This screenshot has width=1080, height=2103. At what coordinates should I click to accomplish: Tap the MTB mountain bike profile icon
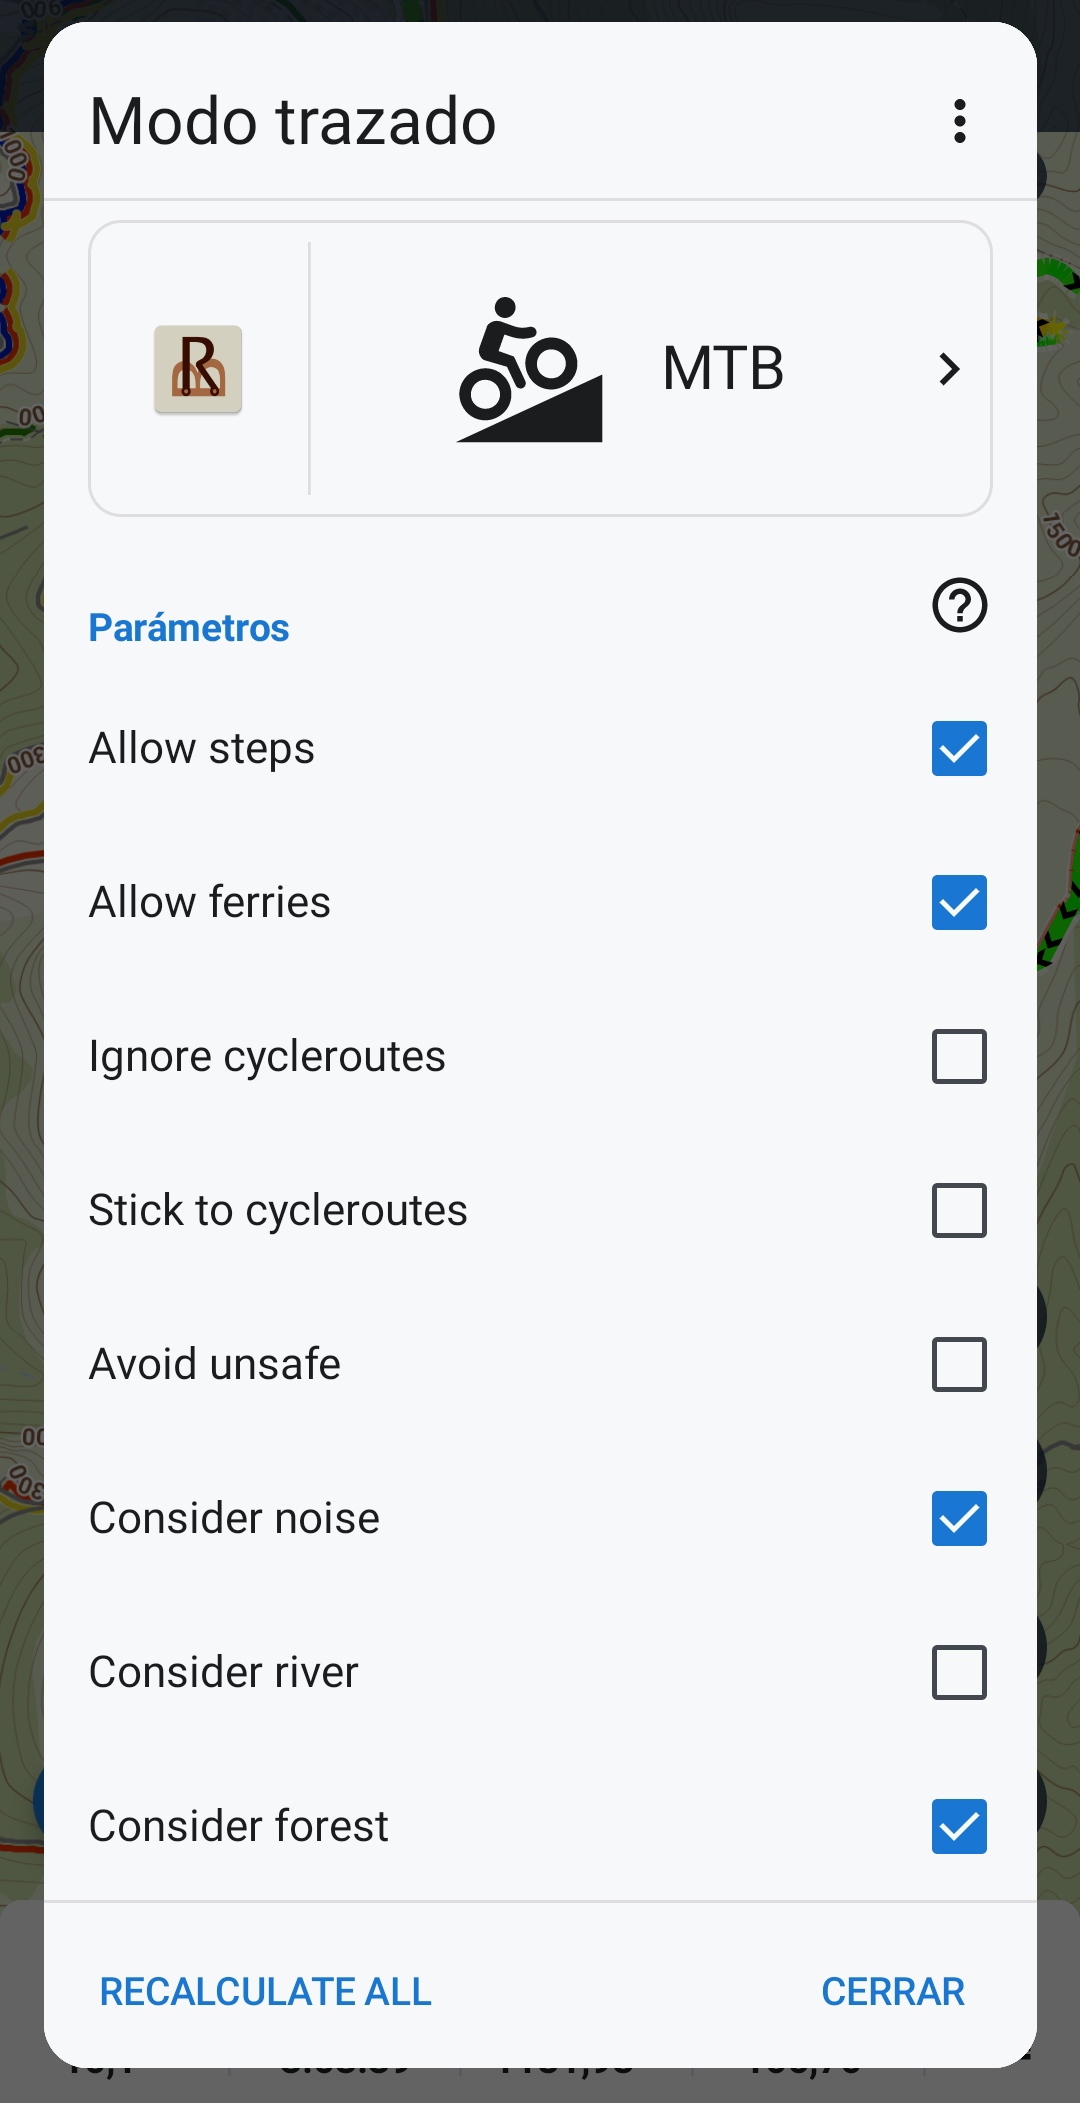(529, 370)
